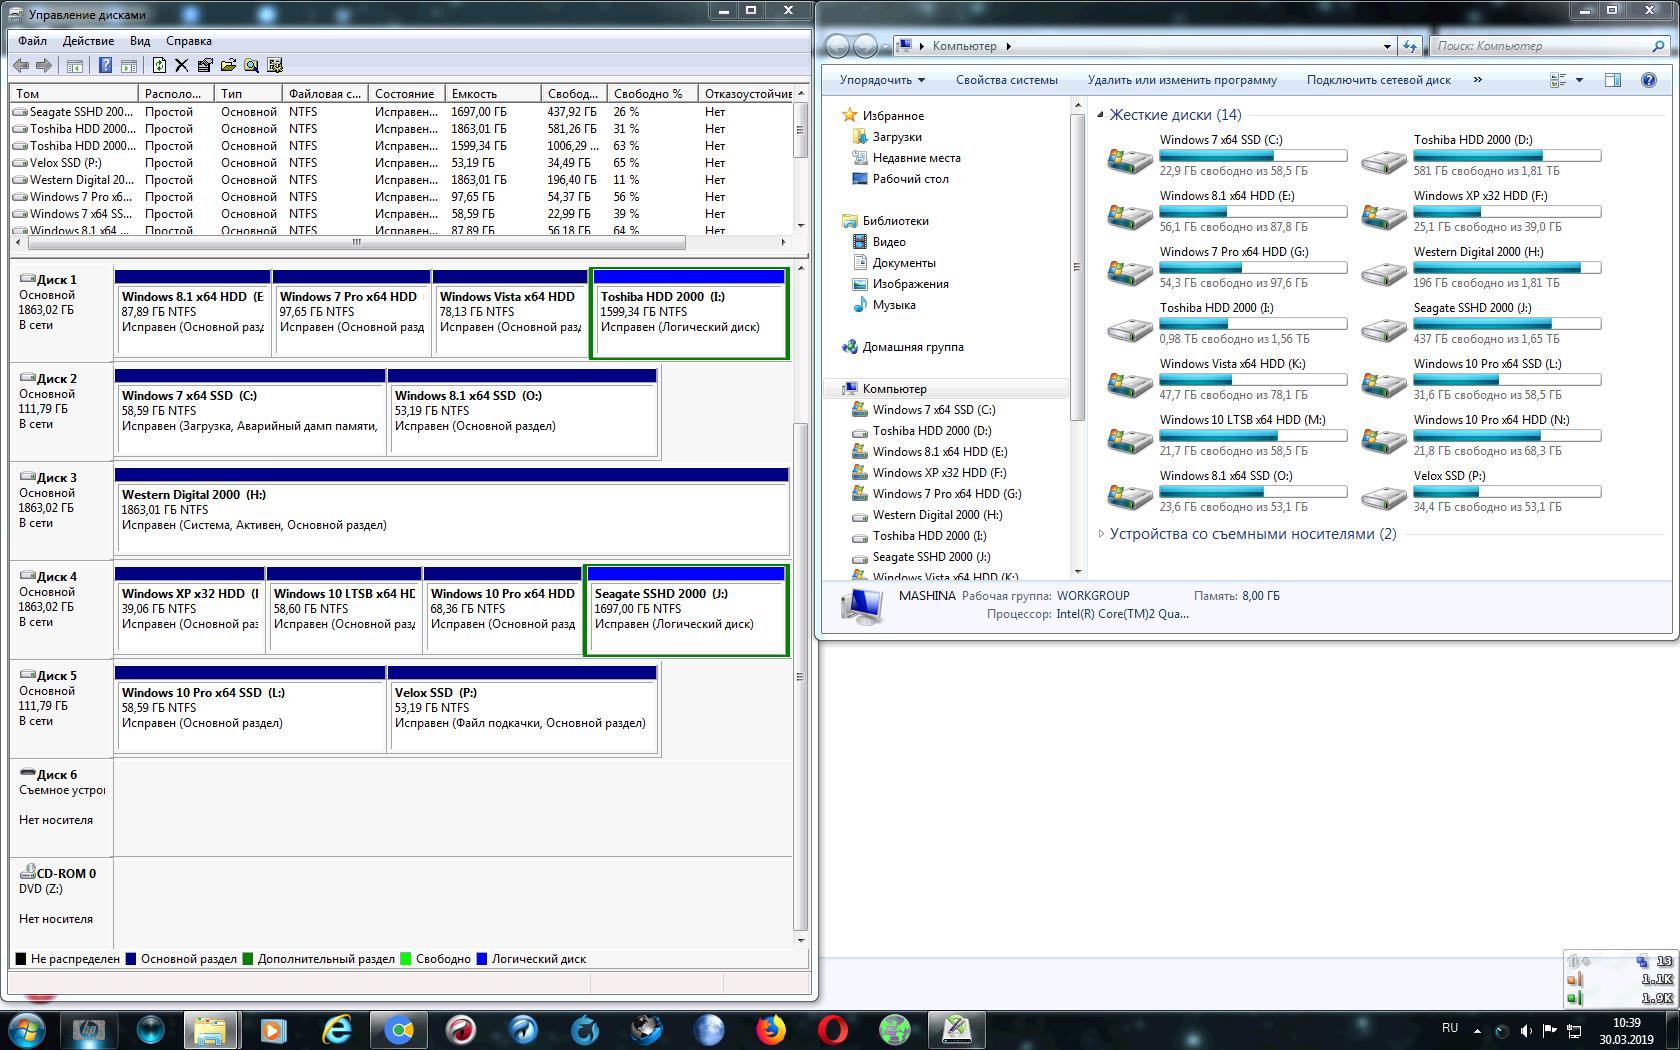Open the address bar history dropdown
The image size is (1680, 1050).
tap(1387, 46)
